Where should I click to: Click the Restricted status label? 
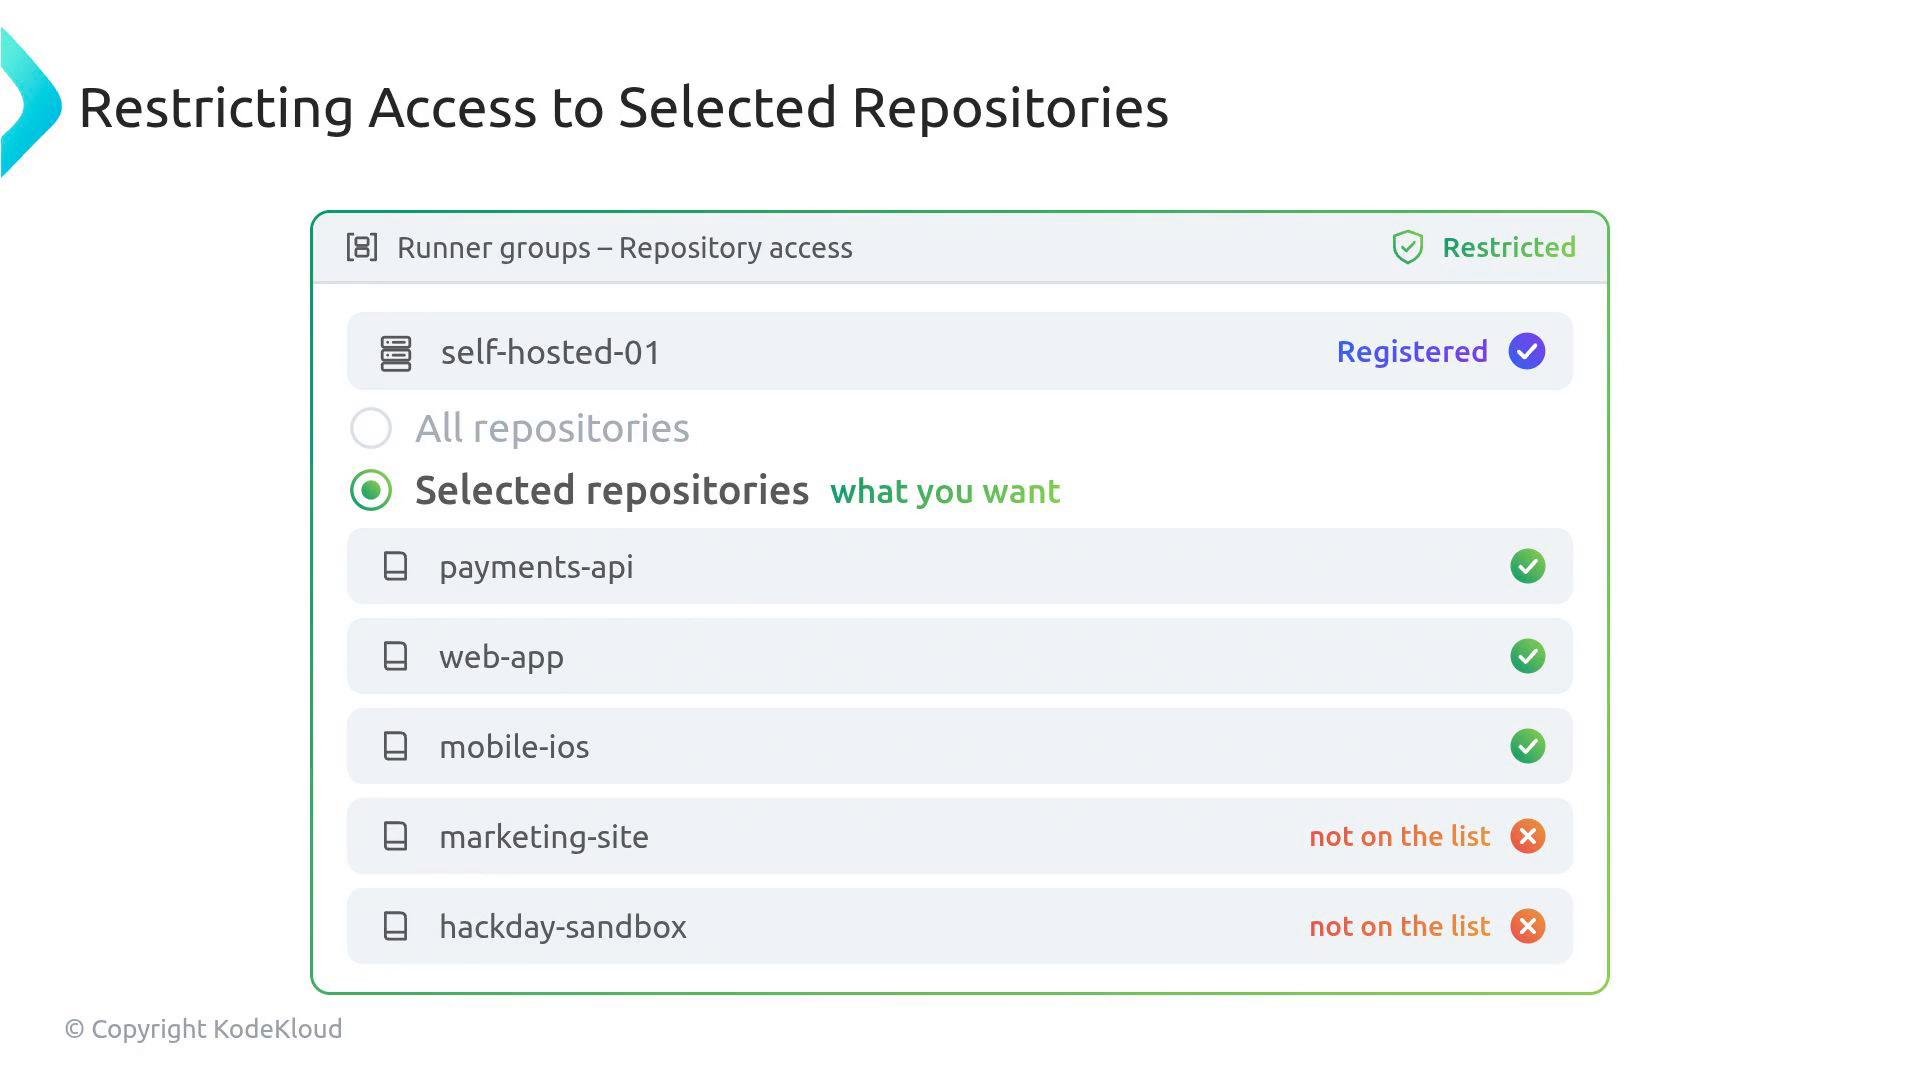point(1508,247)
